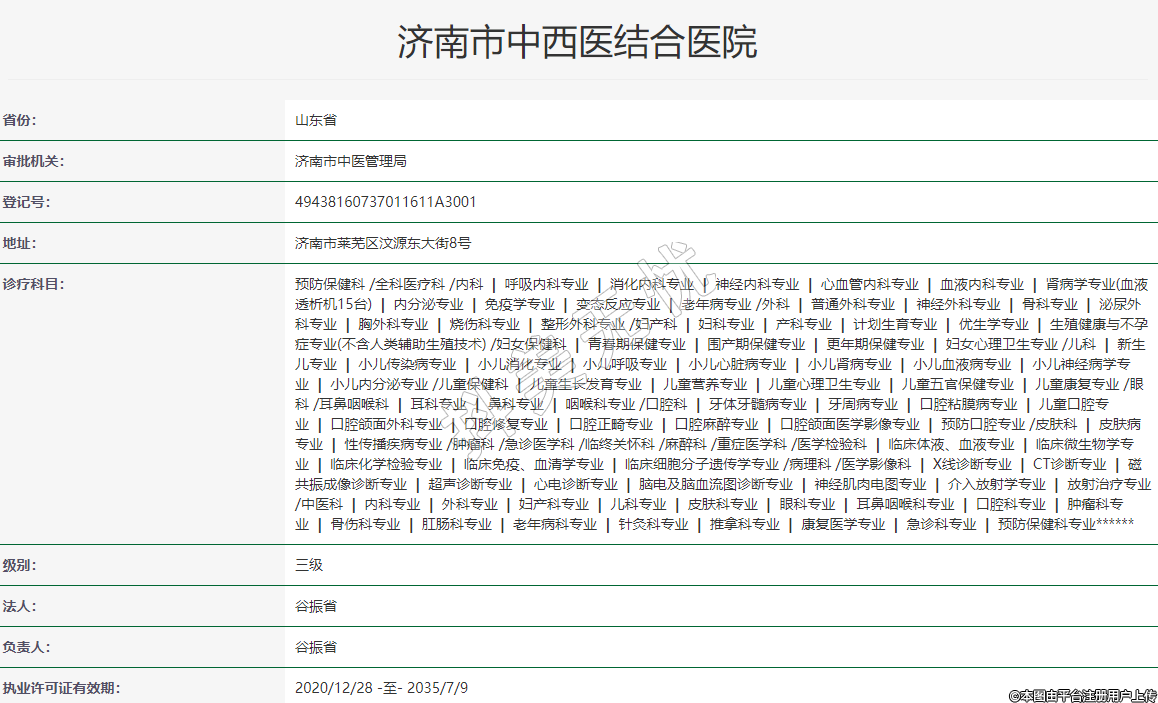Select the 级别 row label

click(19, 565)
